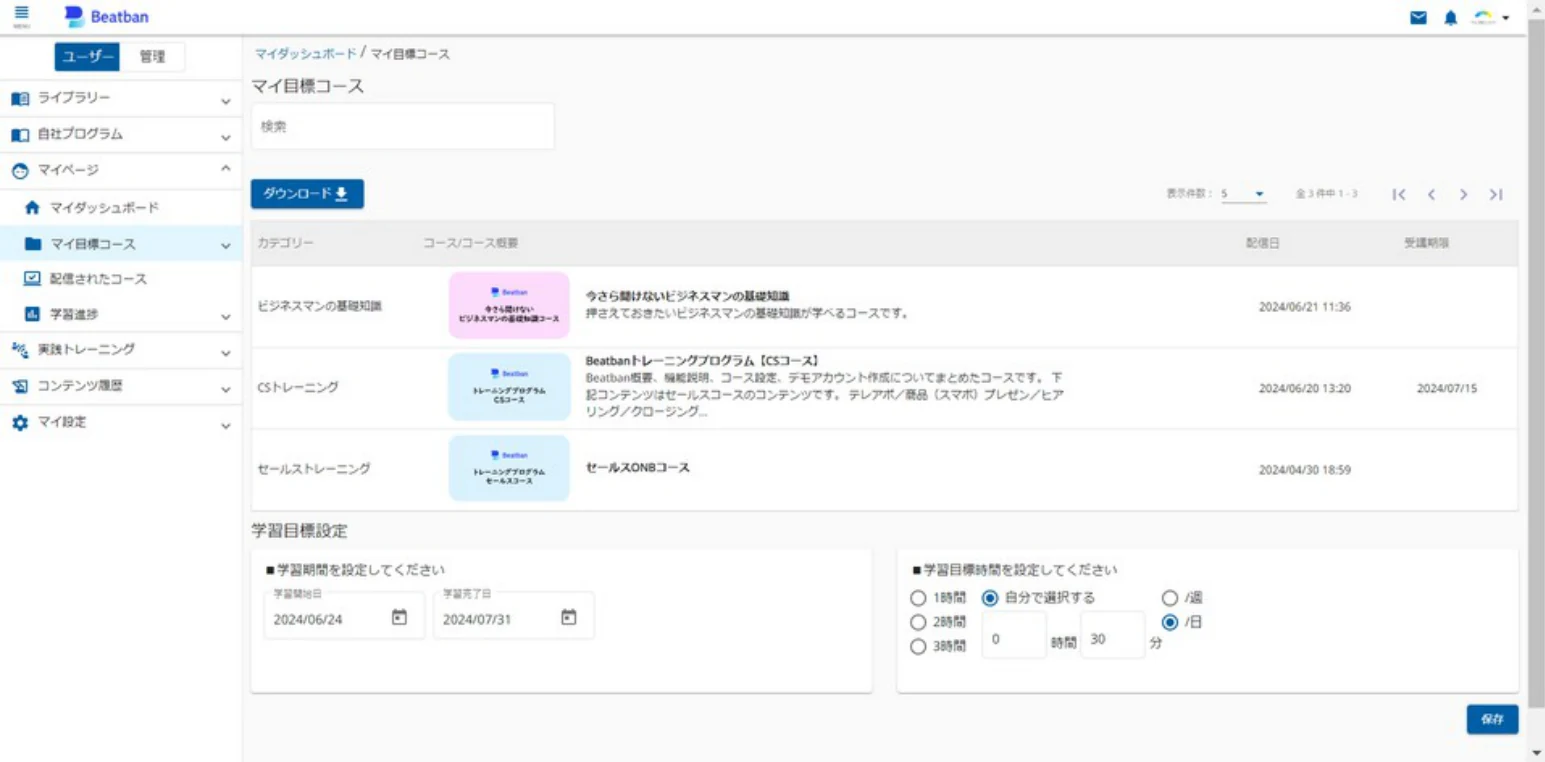Image resolution: width=1545 pixels, height=762 pixels.
Task: Open the hamburger MENU icon
Action: (22, 15)
